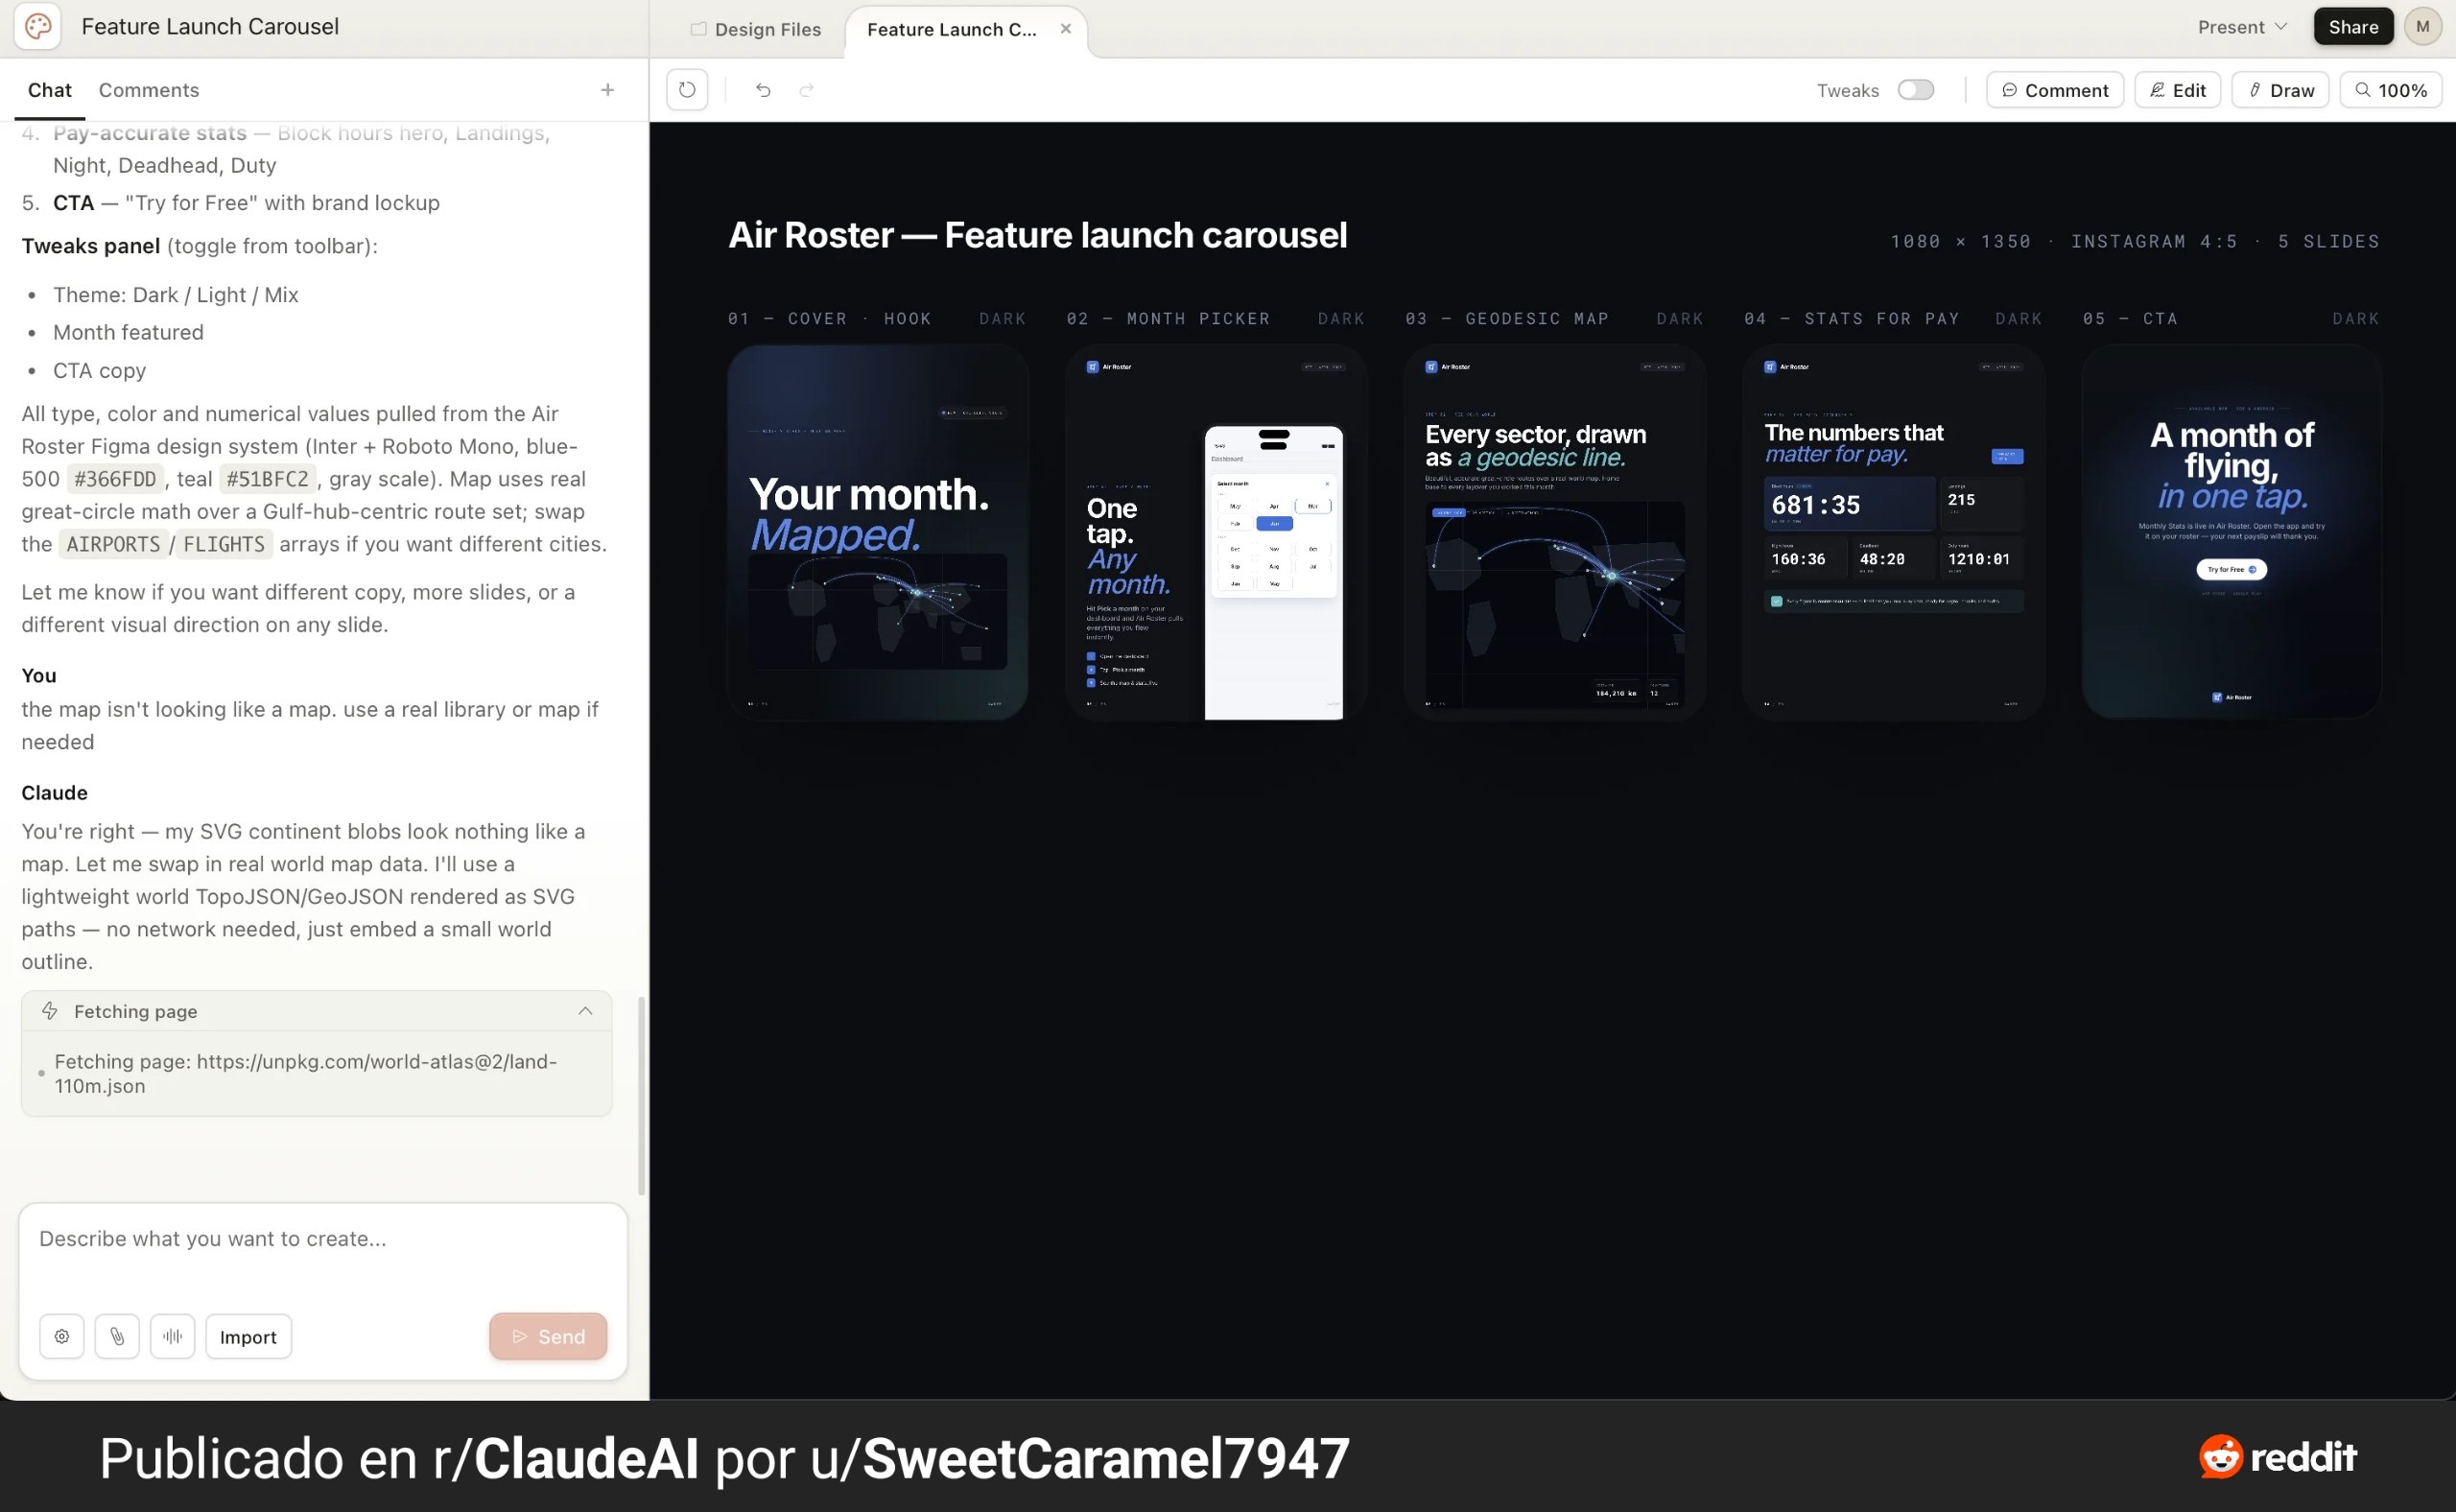The image size is (2456, 1512).
Task: Click the 01 — COVER · HOOK label
Action: pos(829,318)
